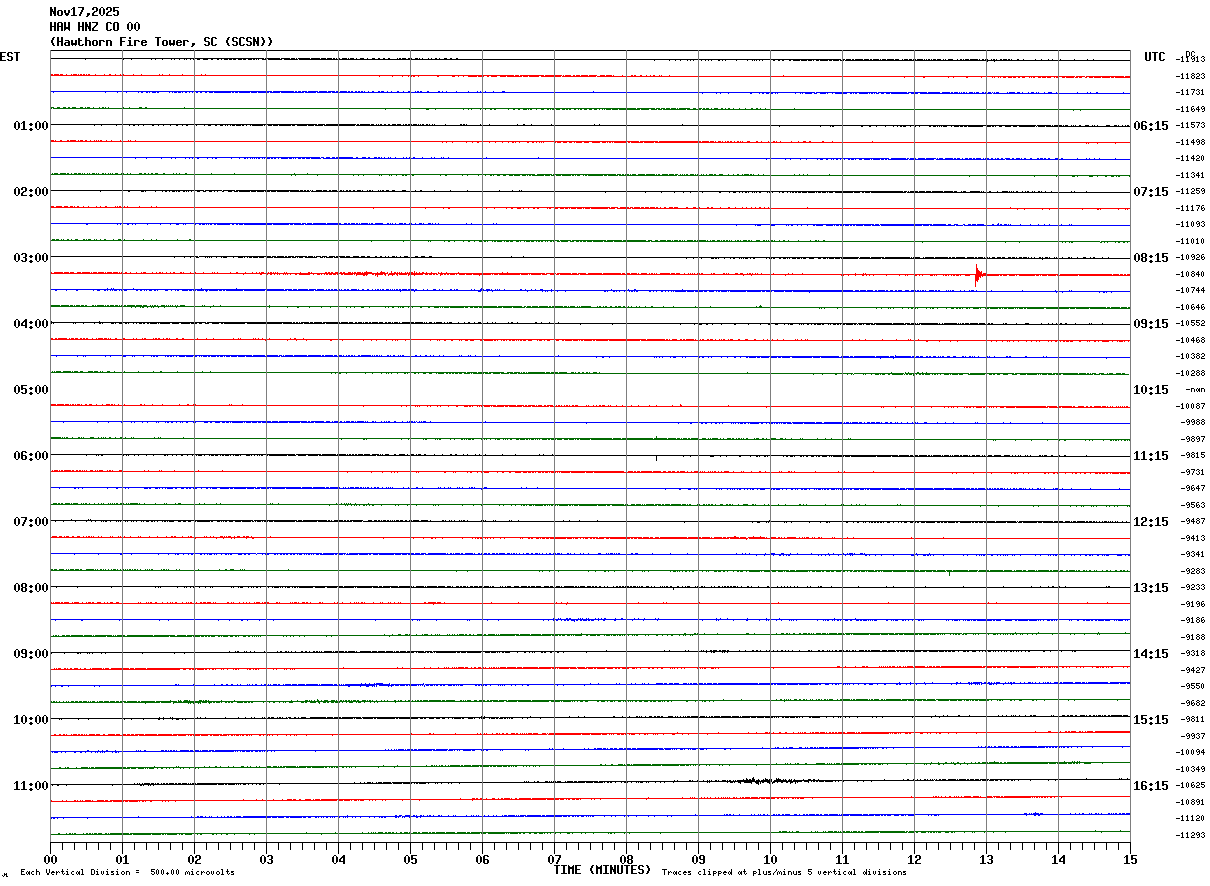Click the TIME (MINUTES) axis title
Image resolution: width=1210 pixels, height=886 pixels.
coord(602,870)
